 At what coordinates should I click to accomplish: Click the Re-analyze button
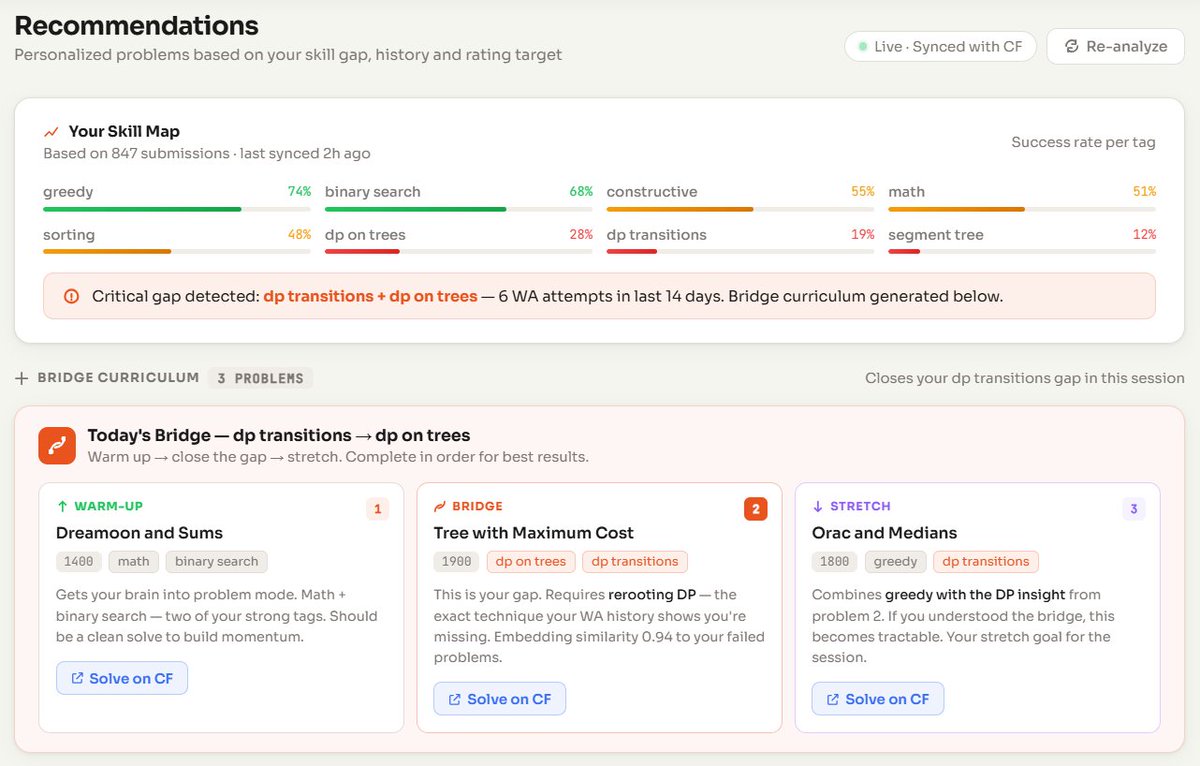[1115, 46]
